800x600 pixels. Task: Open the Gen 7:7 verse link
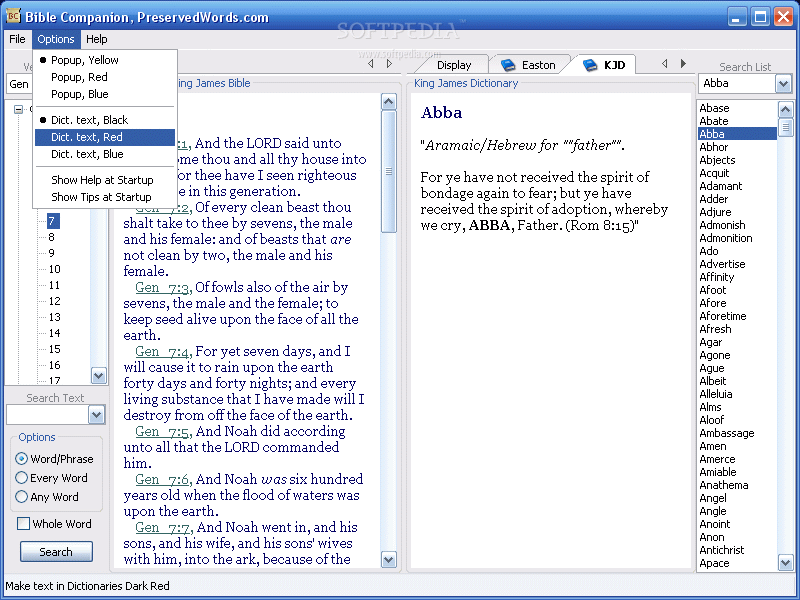pos(163,528)
